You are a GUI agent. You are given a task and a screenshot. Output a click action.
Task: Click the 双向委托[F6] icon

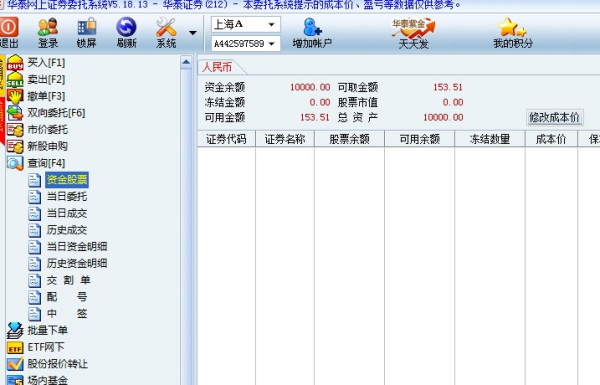click(15, 113)
